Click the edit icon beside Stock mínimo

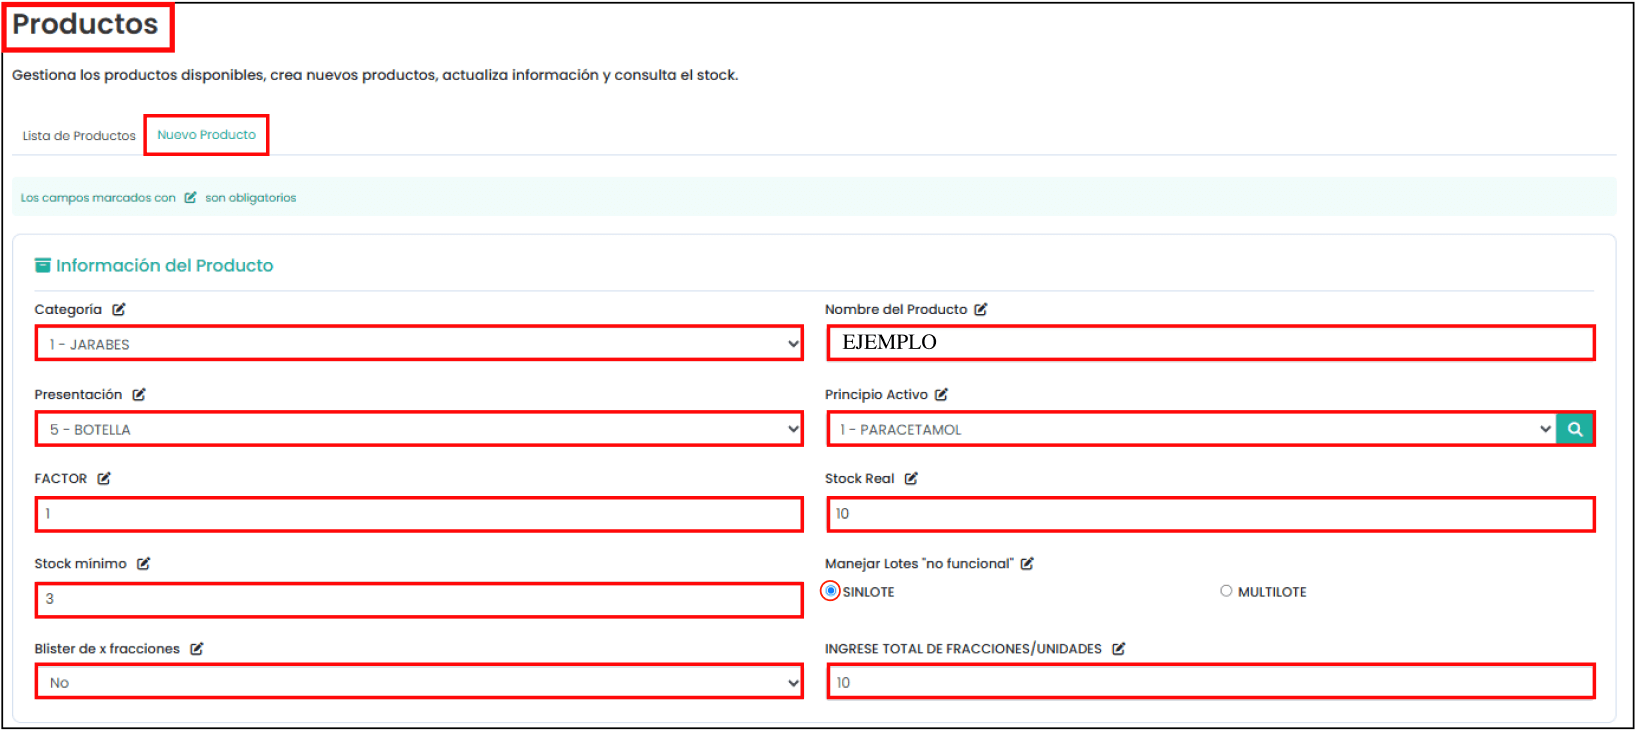(144, 564)
